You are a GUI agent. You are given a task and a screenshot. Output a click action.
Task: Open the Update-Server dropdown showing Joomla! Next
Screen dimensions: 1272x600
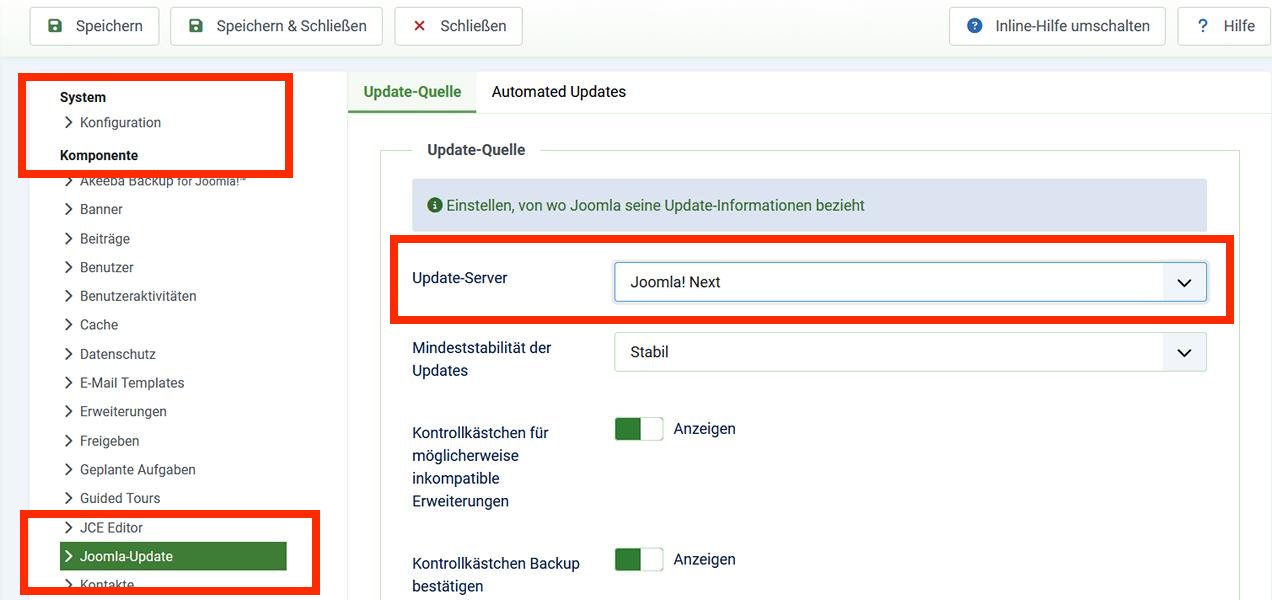point(910,282)
